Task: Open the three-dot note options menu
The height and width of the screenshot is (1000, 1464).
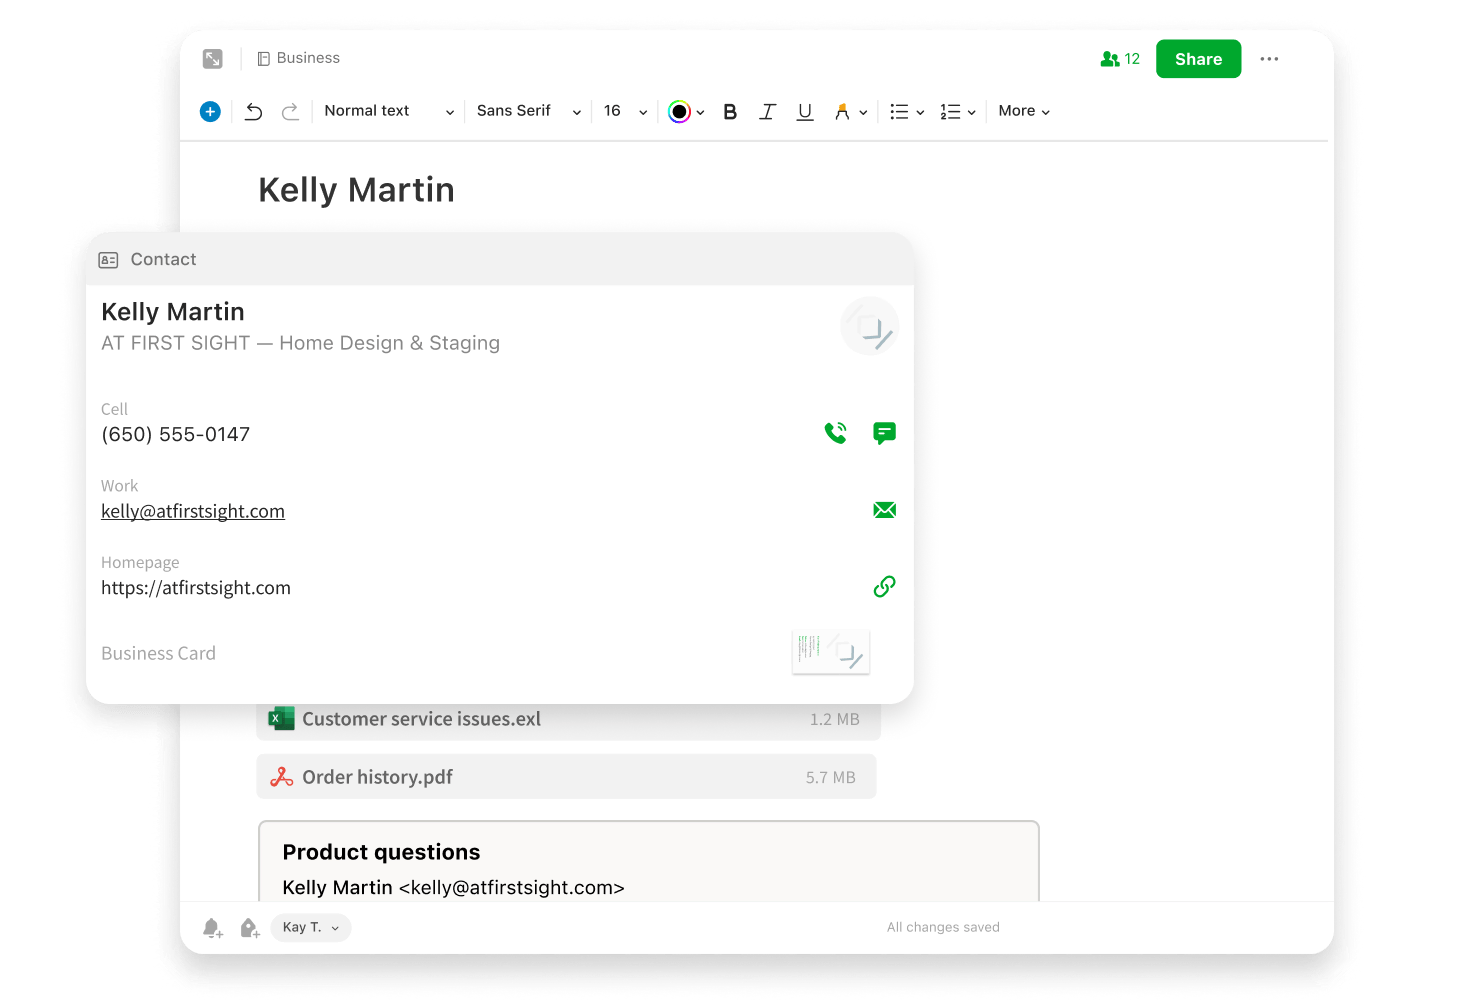Action: point(1269,59)
